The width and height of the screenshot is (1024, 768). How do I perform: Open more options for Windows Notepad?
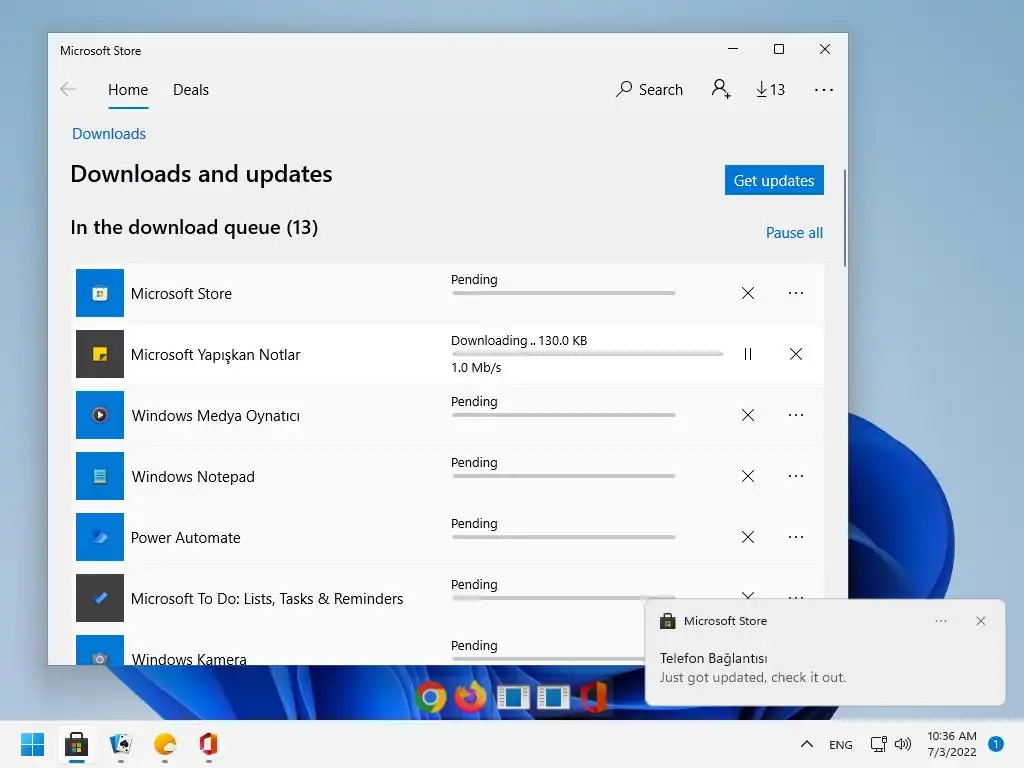795,476
